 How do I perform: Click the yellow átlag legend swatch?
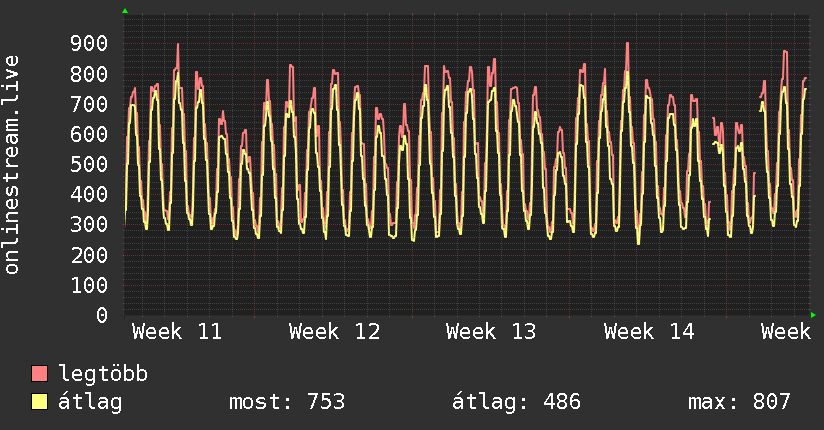click(x=39, y=401)
